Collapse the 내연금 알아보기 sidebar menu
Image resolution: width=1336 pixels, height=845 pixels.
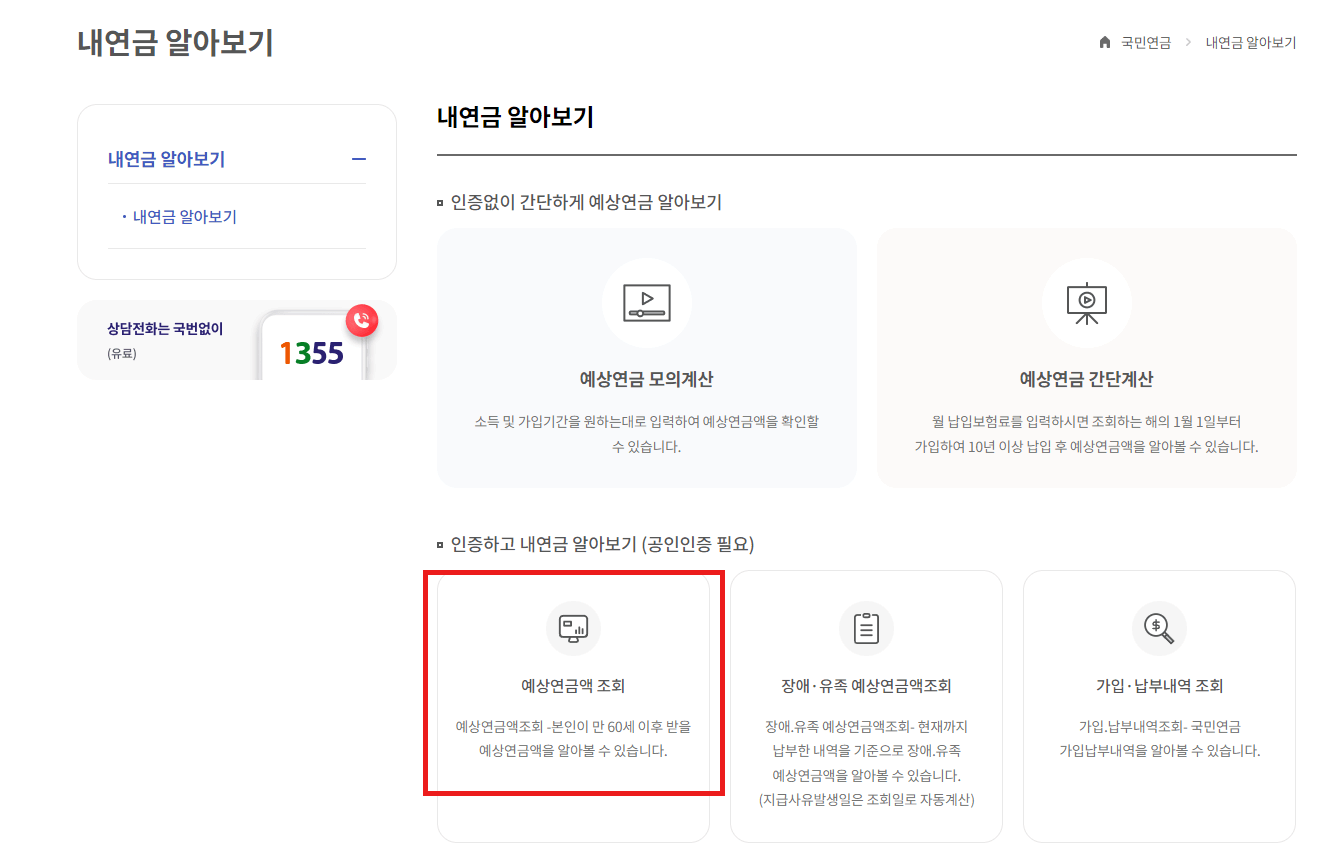[x=360, y=159]
